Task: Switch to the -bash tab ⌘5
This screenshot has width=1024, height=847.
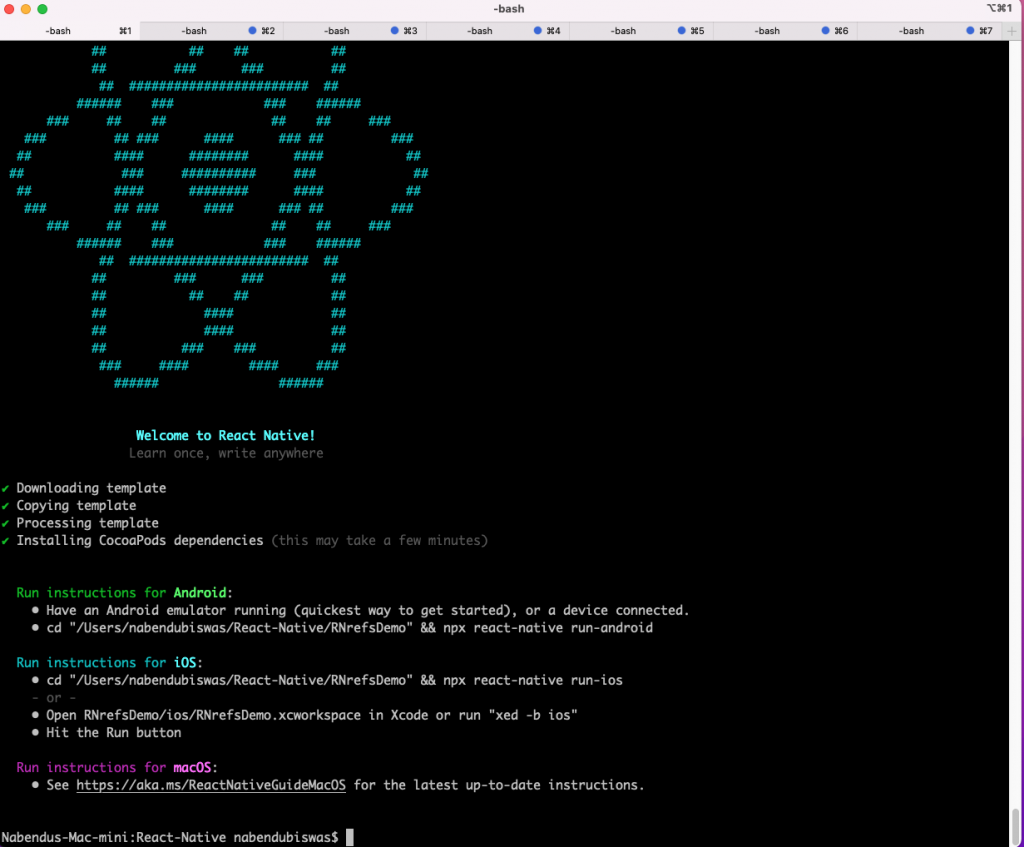Action: pos(641,31)
